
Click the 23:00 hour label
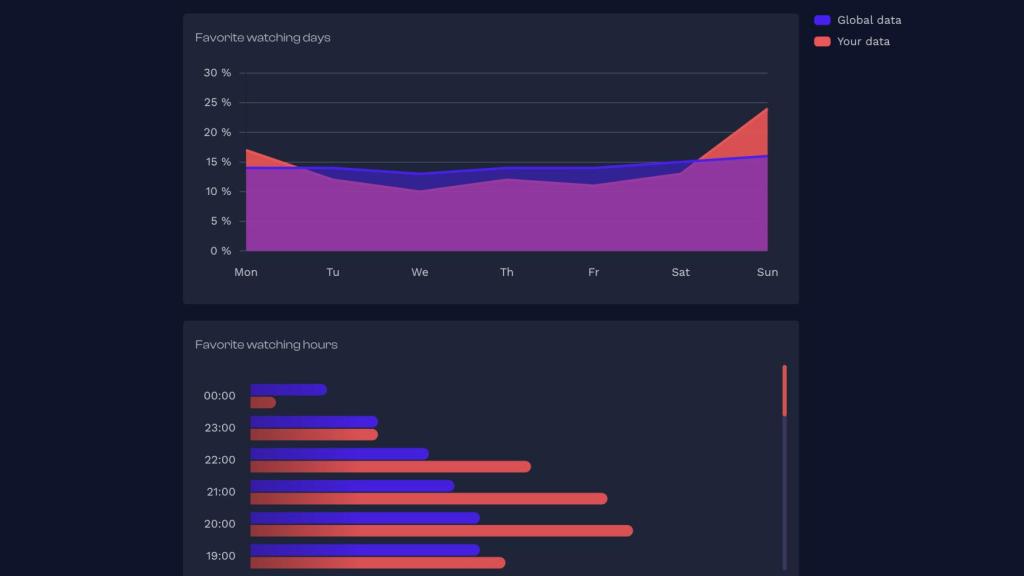tap(219, 428)
